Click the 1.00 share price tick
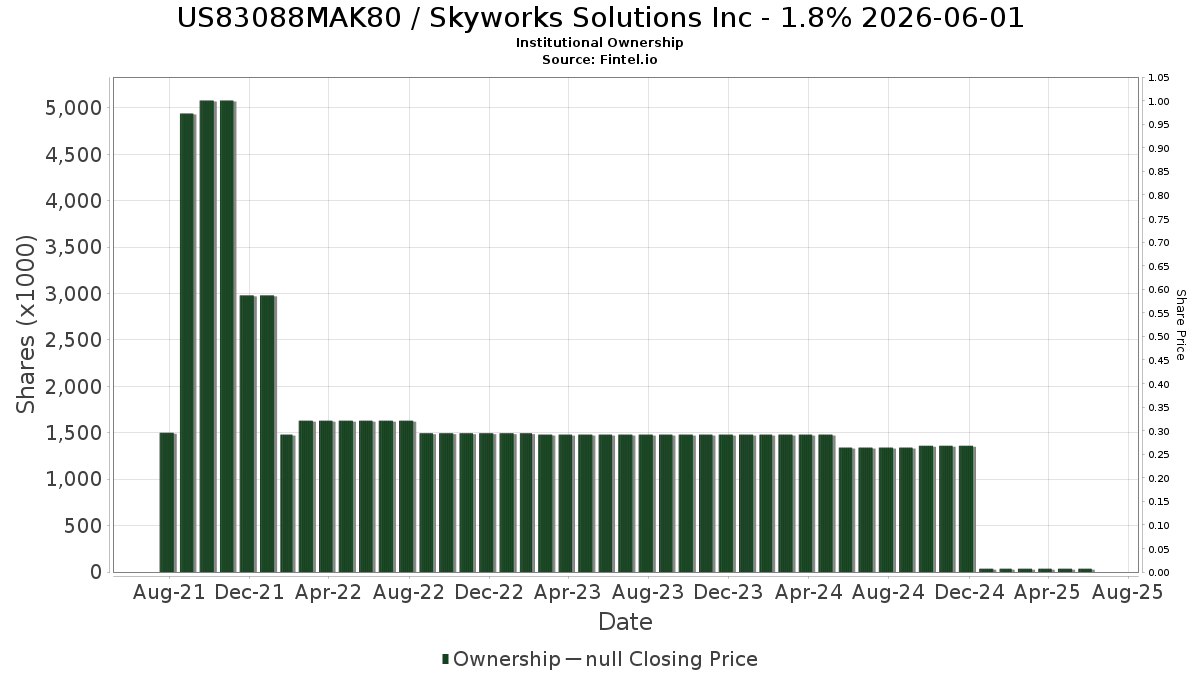 (1159, 101)
